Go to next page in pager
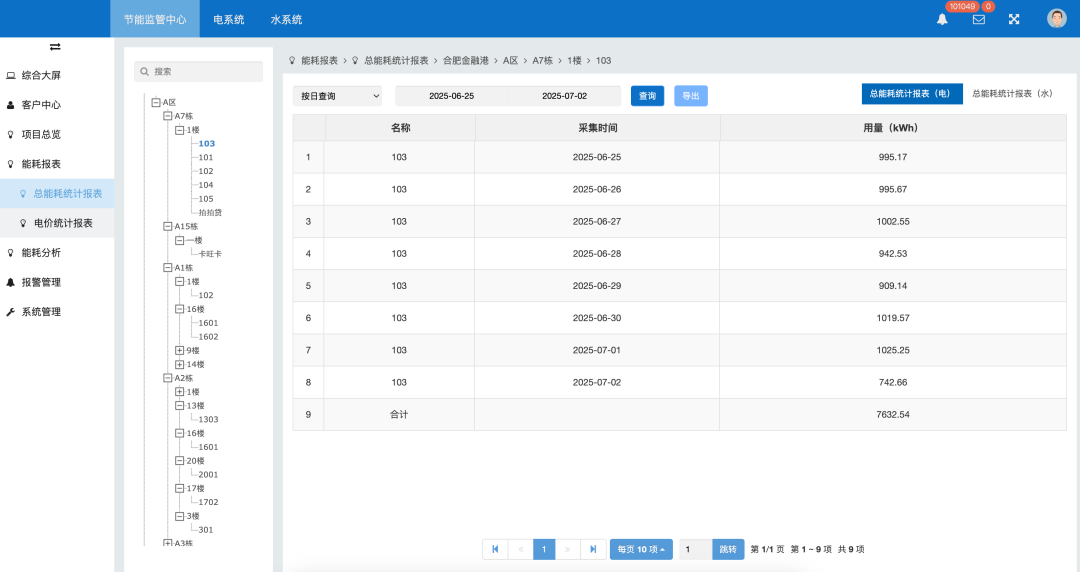 coord(568,549)
